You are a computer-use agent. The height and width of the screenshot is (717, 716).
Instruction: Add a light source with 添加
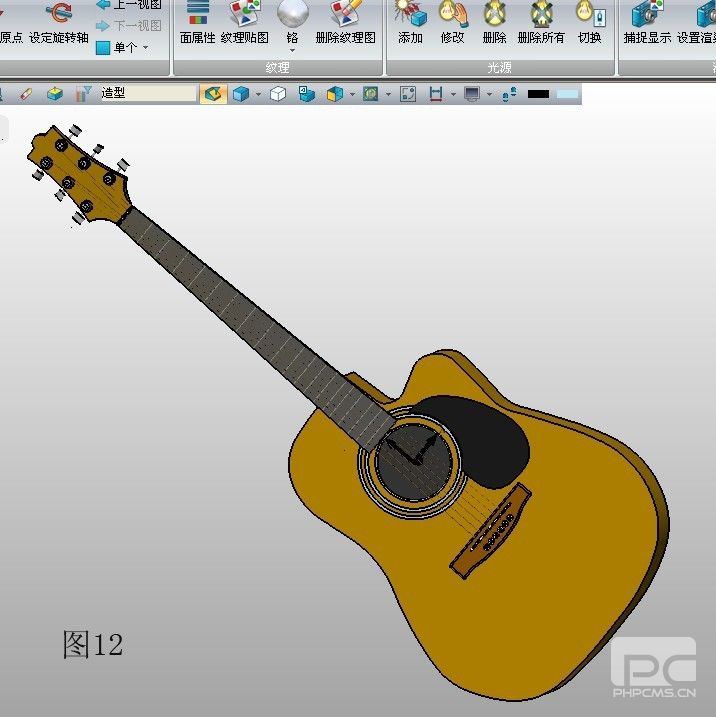411,20
